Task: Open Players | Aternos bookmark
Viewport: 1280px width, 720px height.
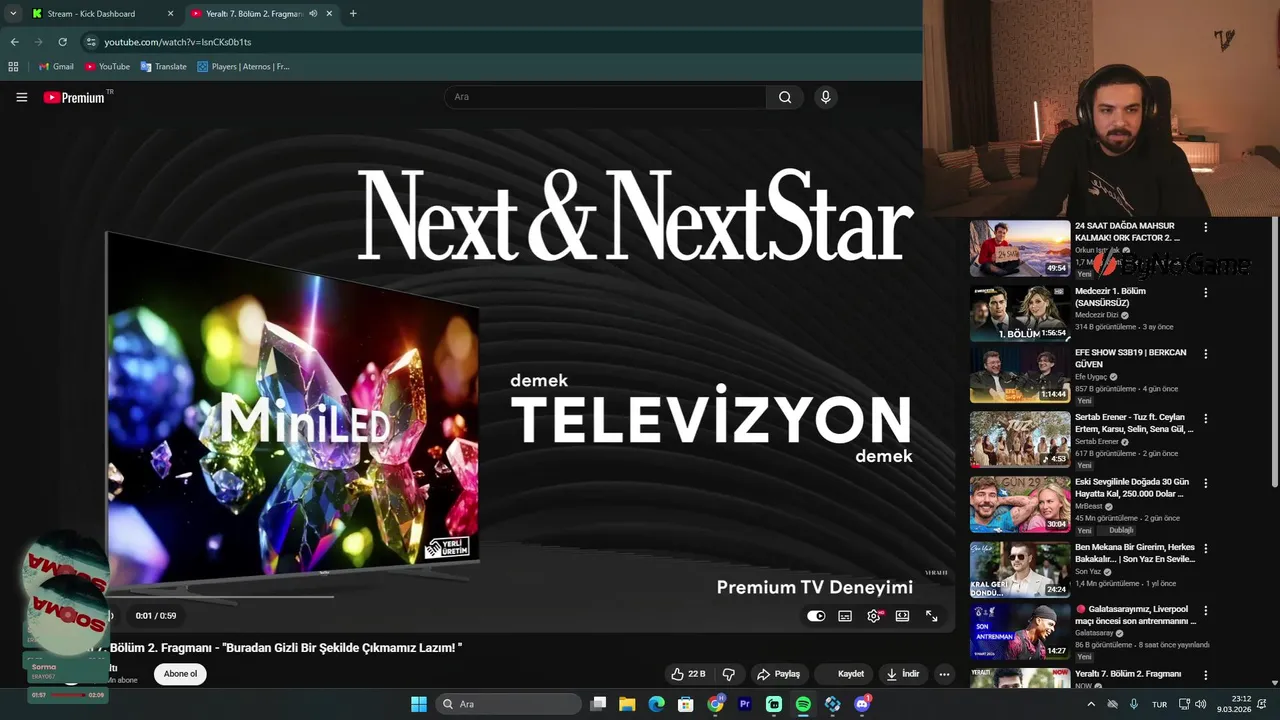Action: click(x=243, y=66)
